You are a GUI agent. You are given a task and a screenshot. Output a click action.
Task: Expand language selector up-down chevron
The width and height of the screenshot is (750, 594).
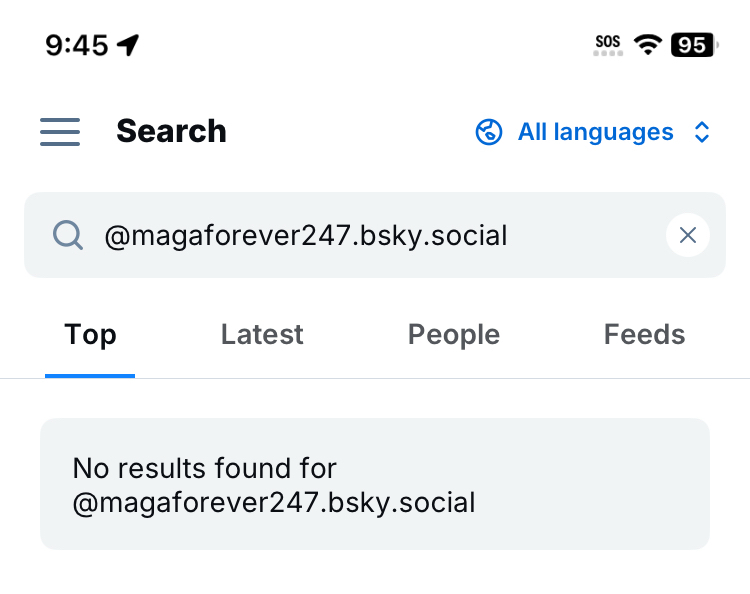point(702,132)
